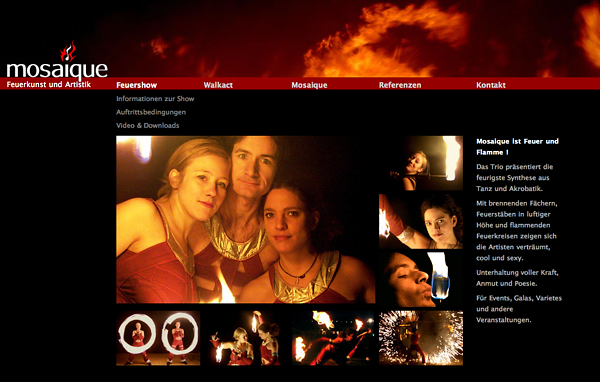Open thumbnail of acrobatic fire performers
This screenshot has height=382, width=600.
[x=333, y=338]
